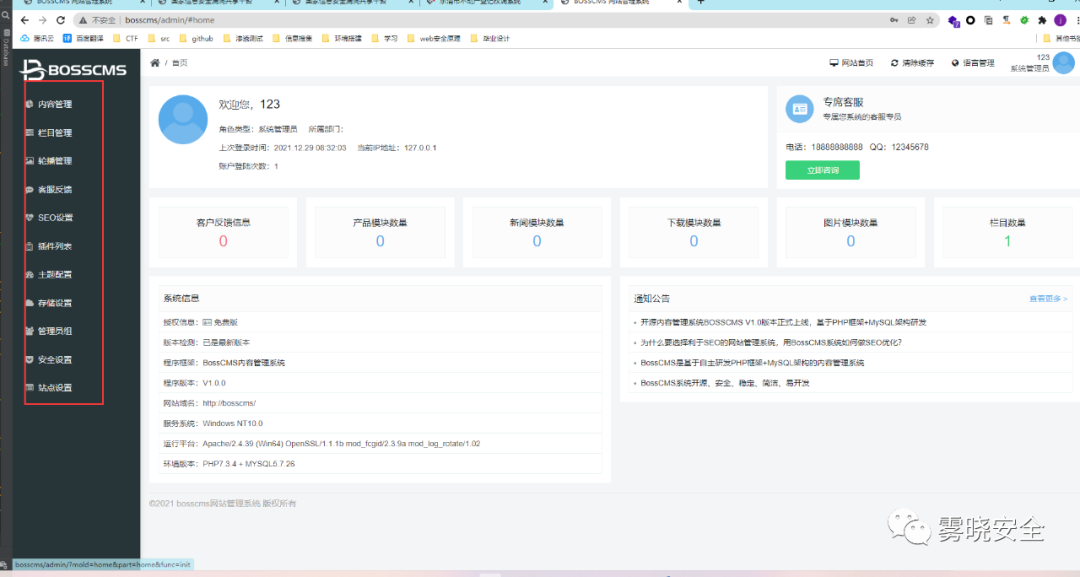Image resolution: width=1080 pixels, height=577 pixels.
Task: Open the 百度翻译 bookmark
Action: tap(83, 39)
